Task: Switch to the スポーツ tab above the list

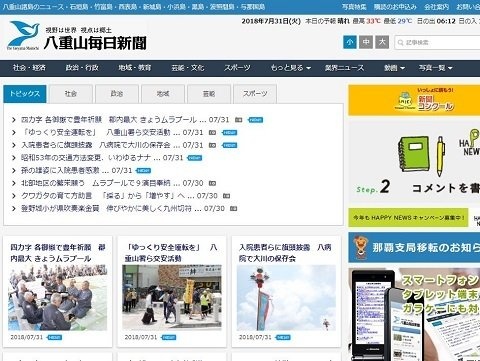Action: pyautogui.click(x=255, y=94)
